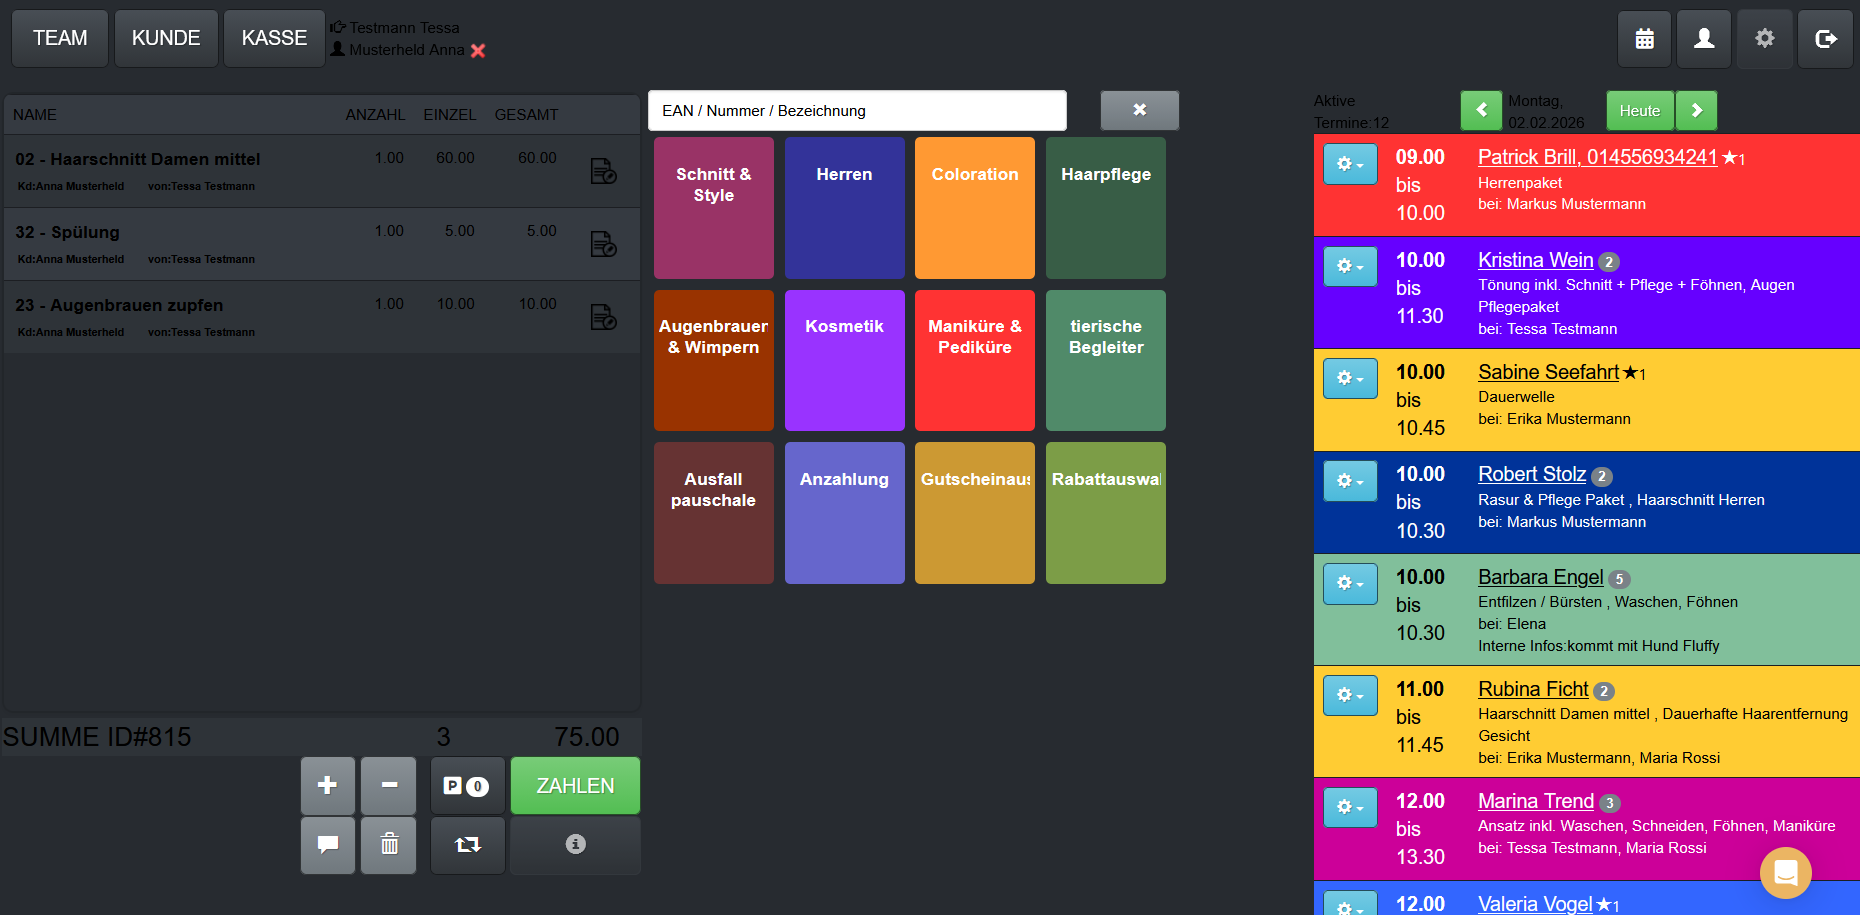Click the plus quantity button
This screenshot has height=915, width=1860.
(328, 786)
